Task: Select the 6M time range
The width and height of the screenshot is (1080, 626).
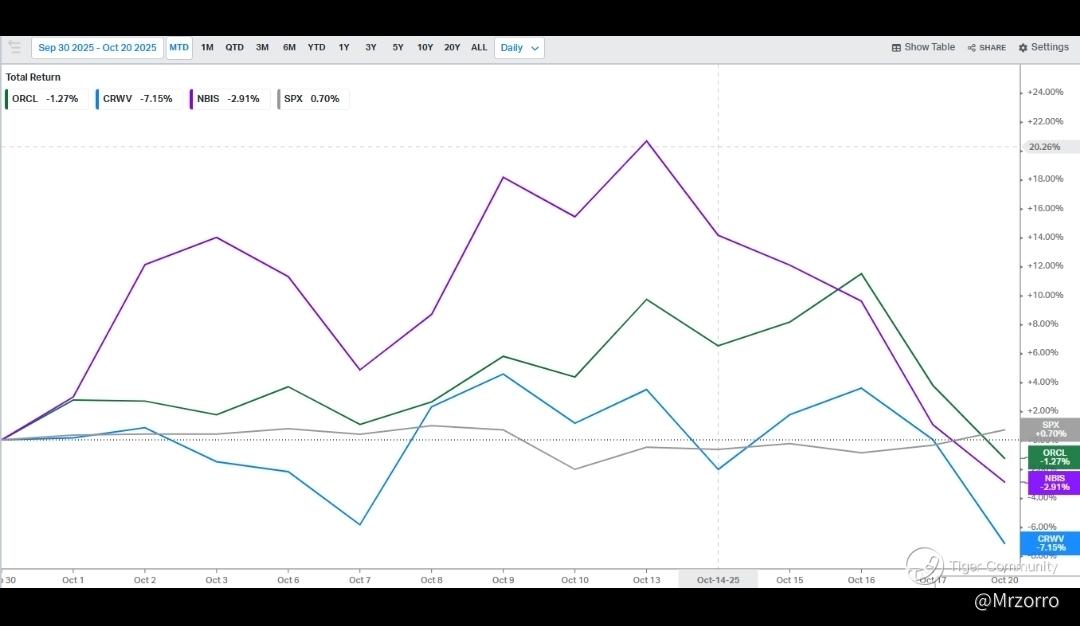Action: [289, 48]
